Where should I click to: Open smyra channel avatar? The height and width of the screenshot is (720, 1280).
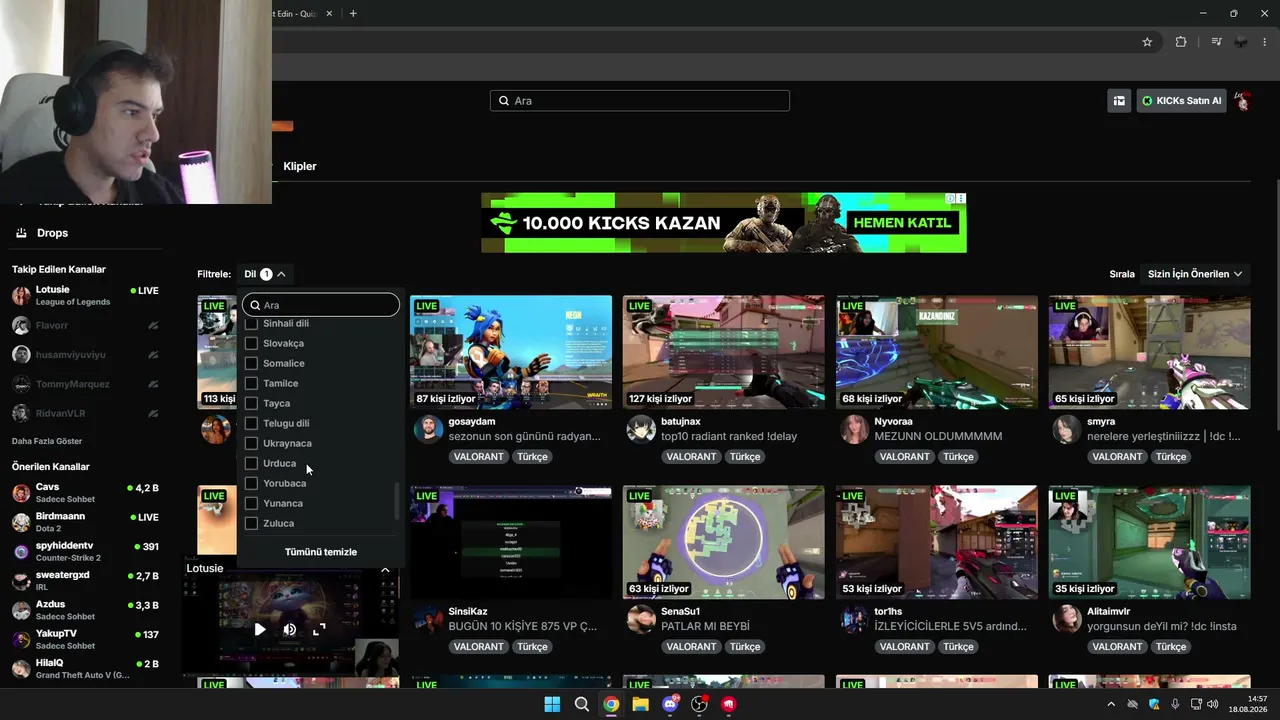coord(1067,430)
